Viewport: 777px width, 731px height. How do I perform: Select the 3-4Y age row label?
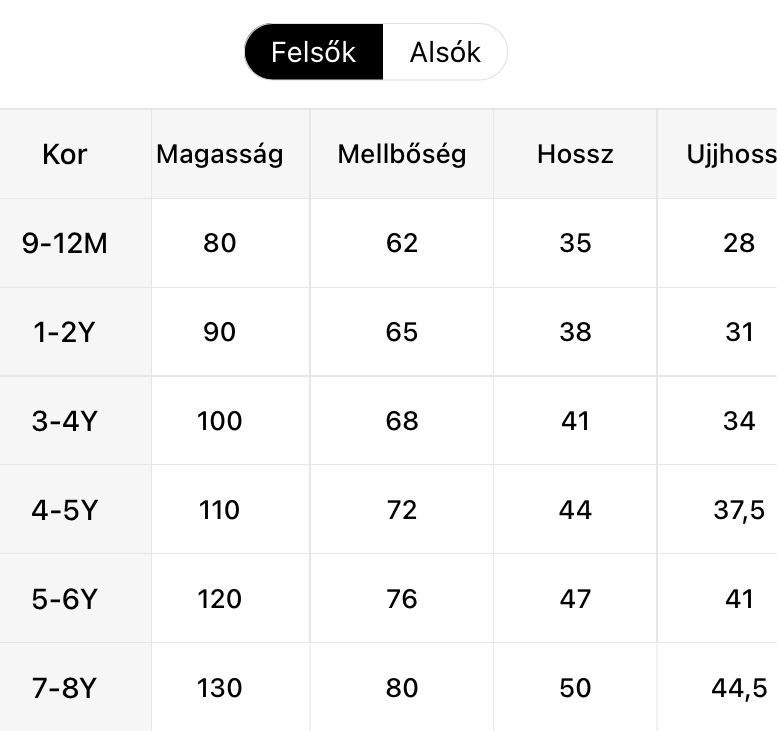[65, 421]
